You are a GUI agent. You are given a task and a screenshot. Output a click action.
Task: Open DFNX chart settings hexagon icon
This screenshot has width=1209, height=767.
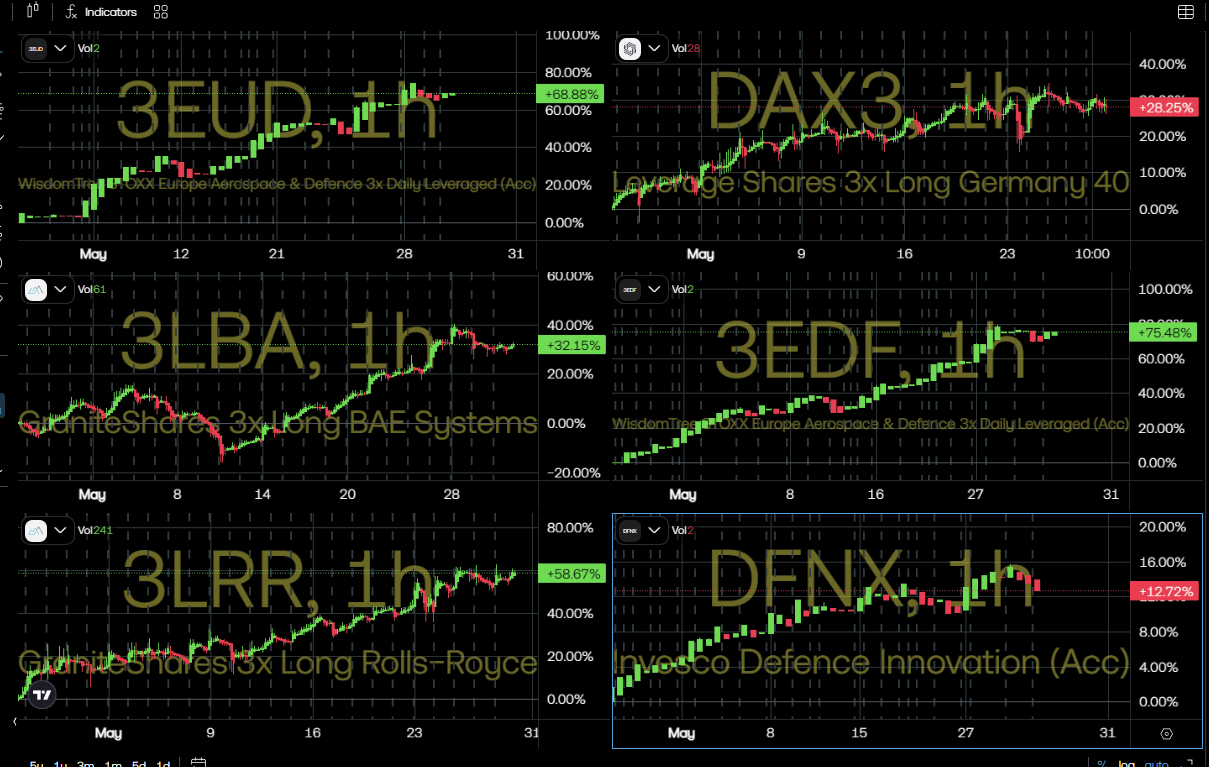[1166, 734]
